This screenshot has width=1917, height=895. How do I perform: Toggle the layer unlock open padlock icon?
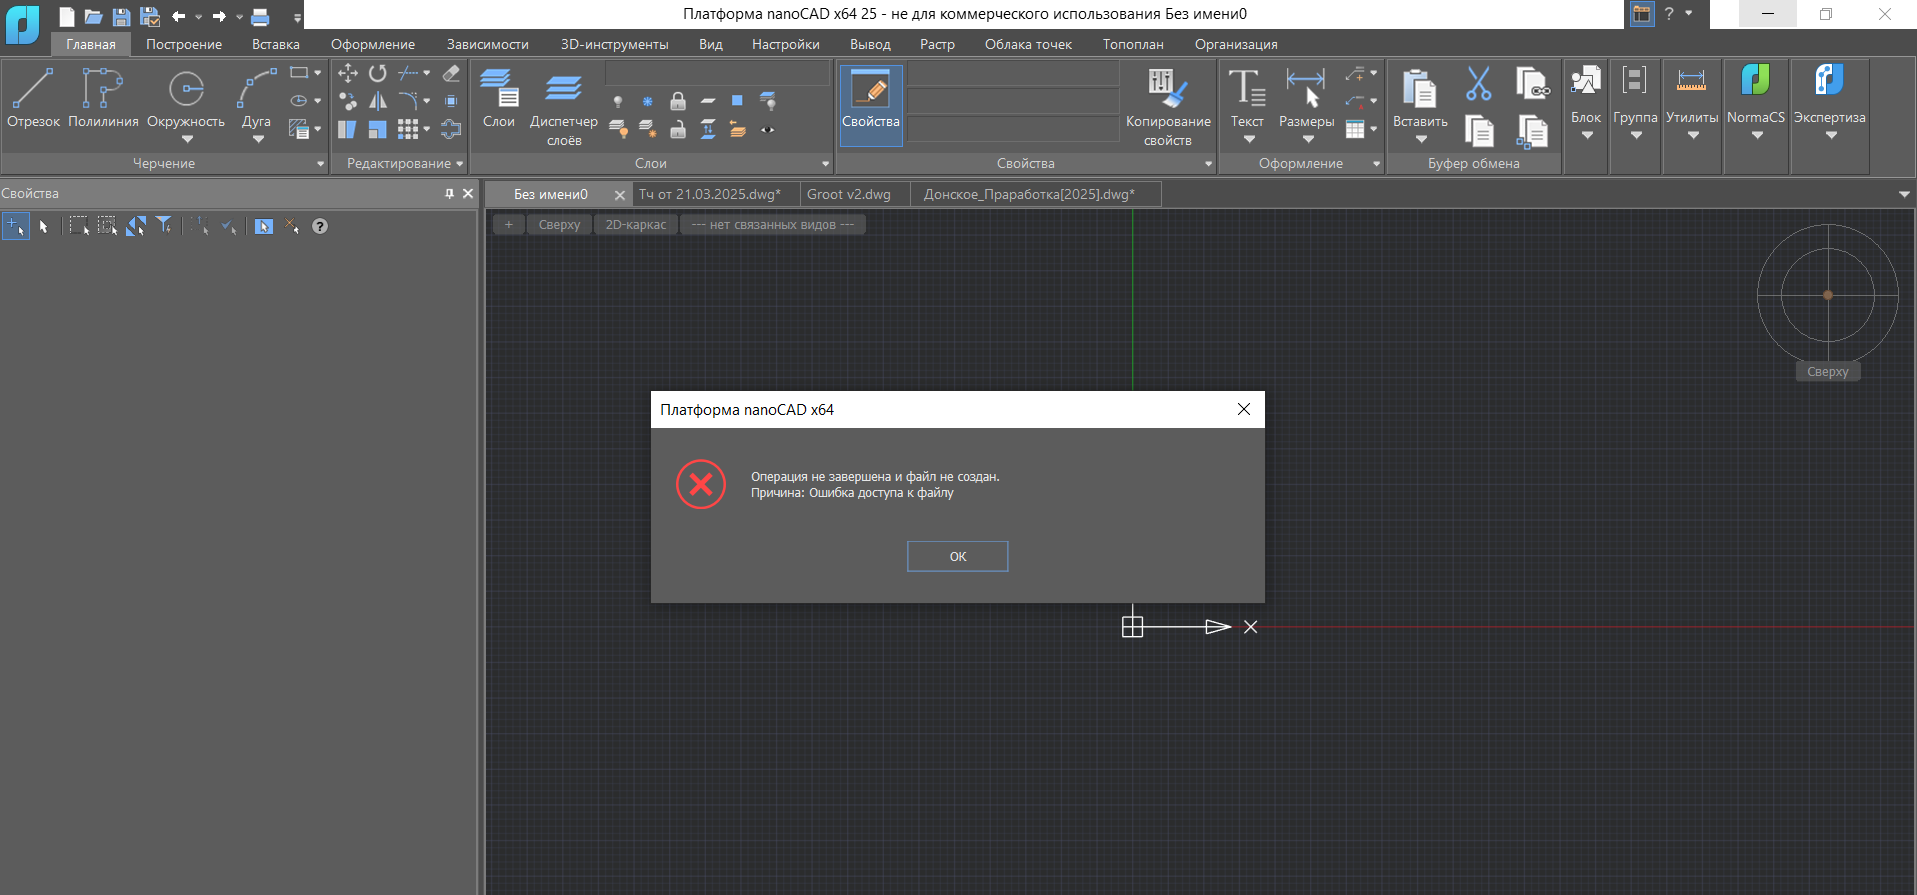coord(678,129)
